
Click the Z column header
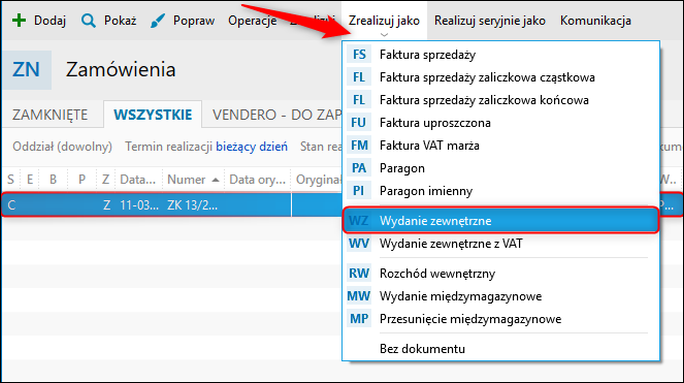[x=106, y=179]
